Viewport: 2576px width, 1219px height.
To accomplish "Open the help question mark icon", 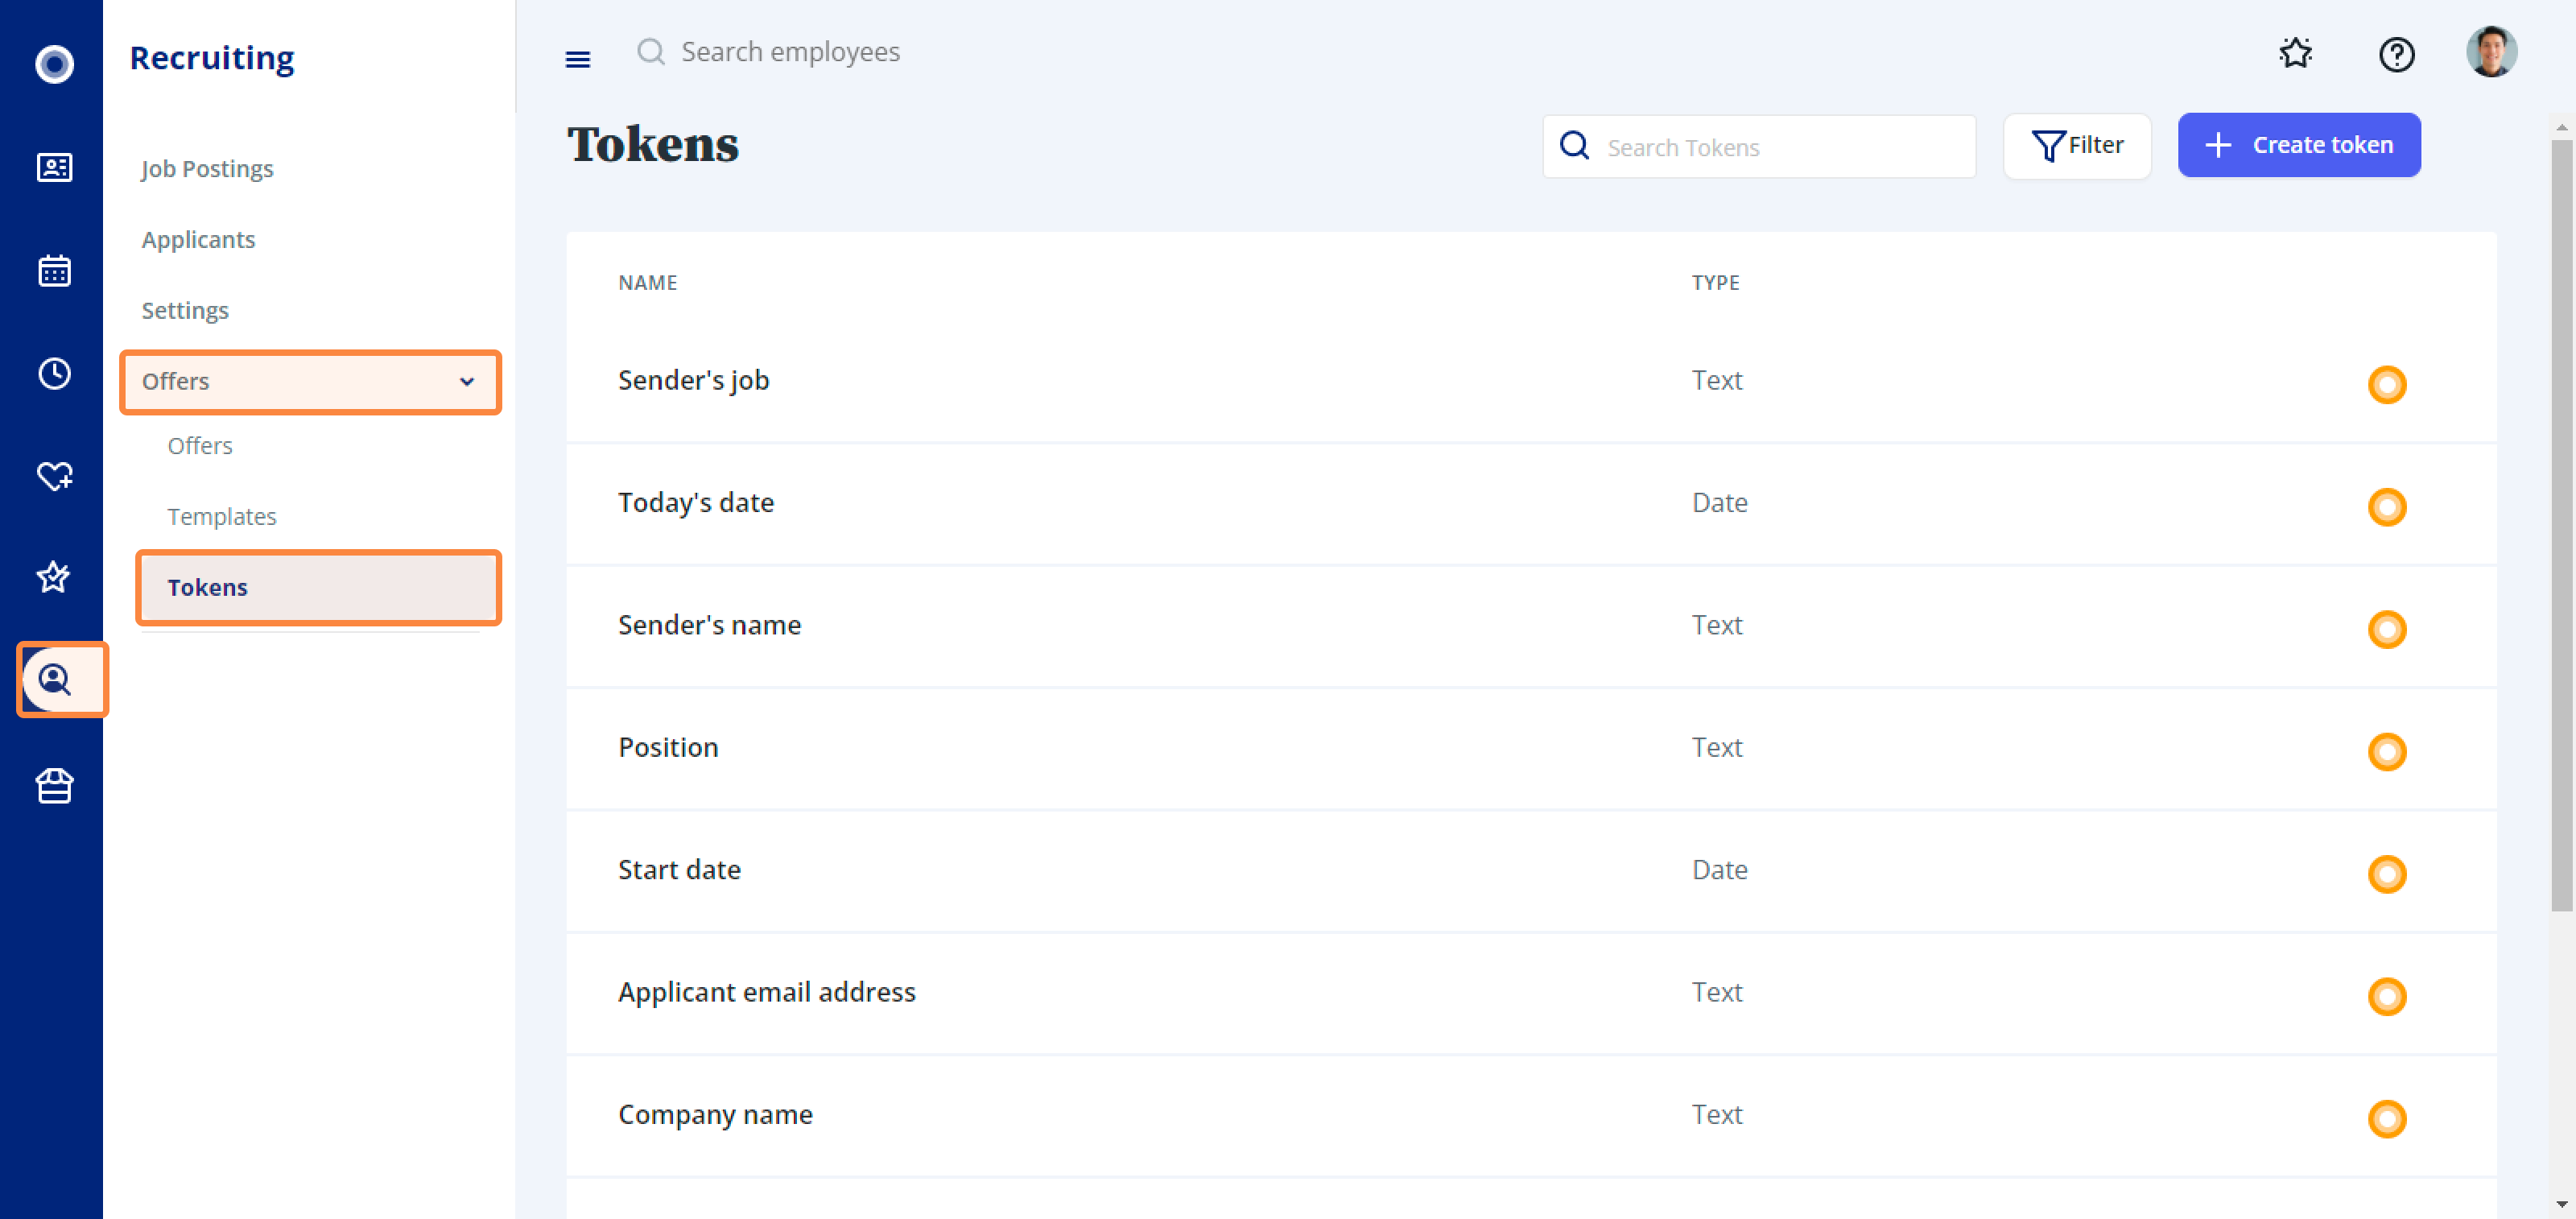I will pos(2396,53).
